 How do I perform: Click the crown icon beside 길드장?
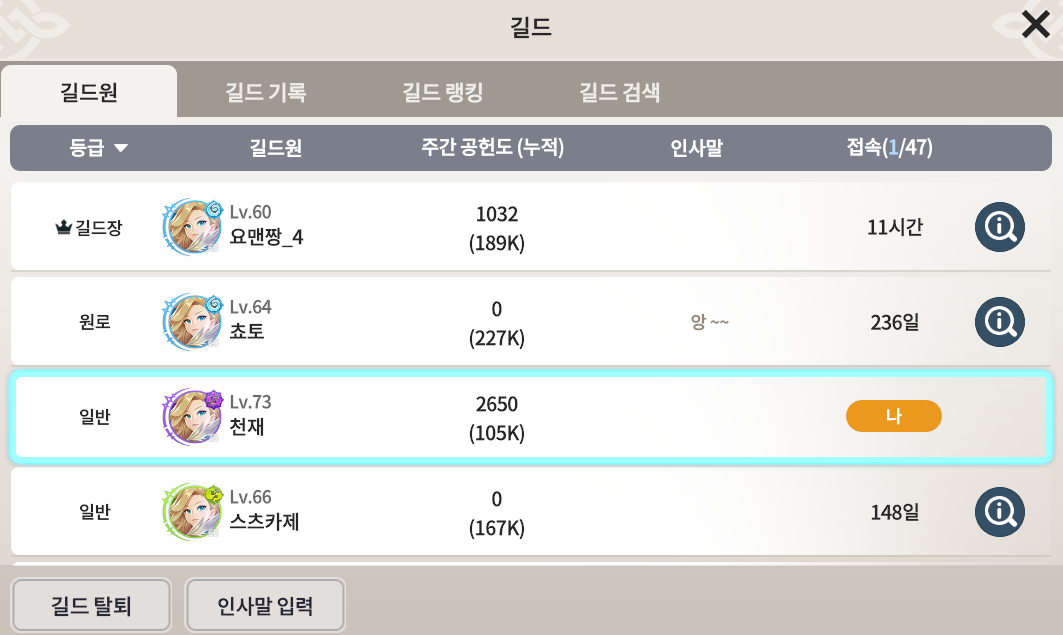point(63,228)
